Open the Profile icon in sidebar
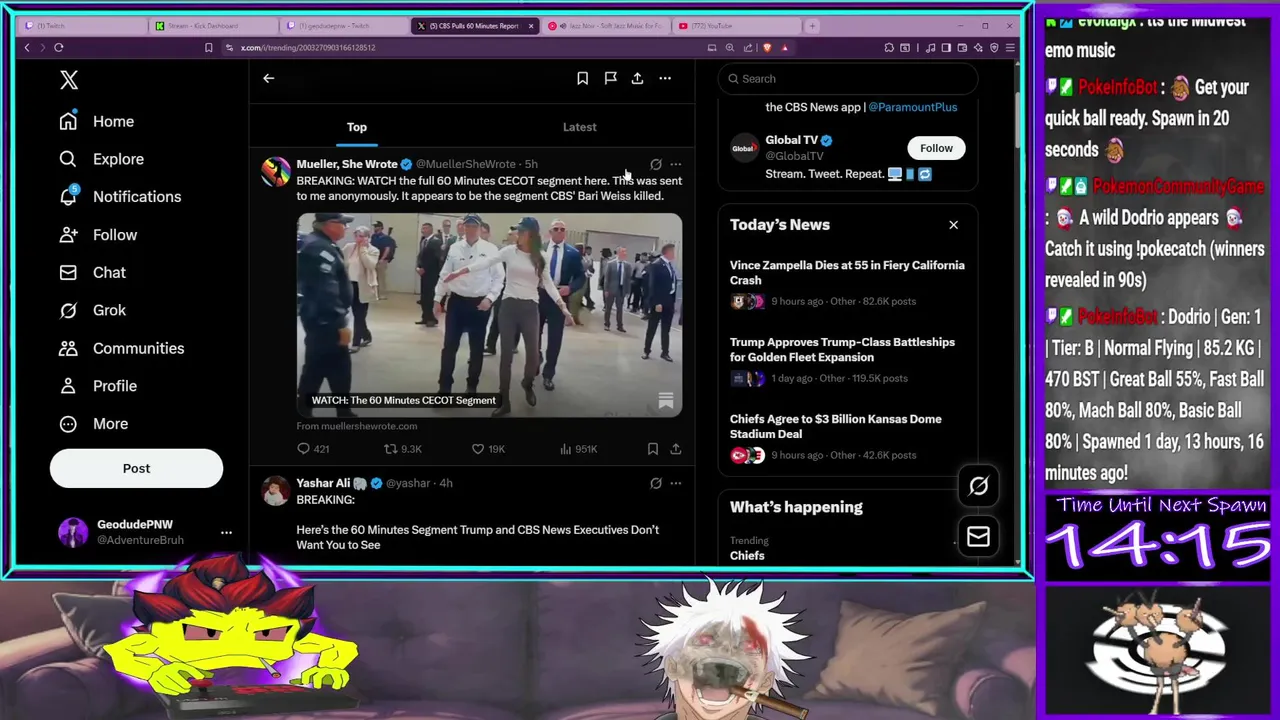 [x=68, y=386]
